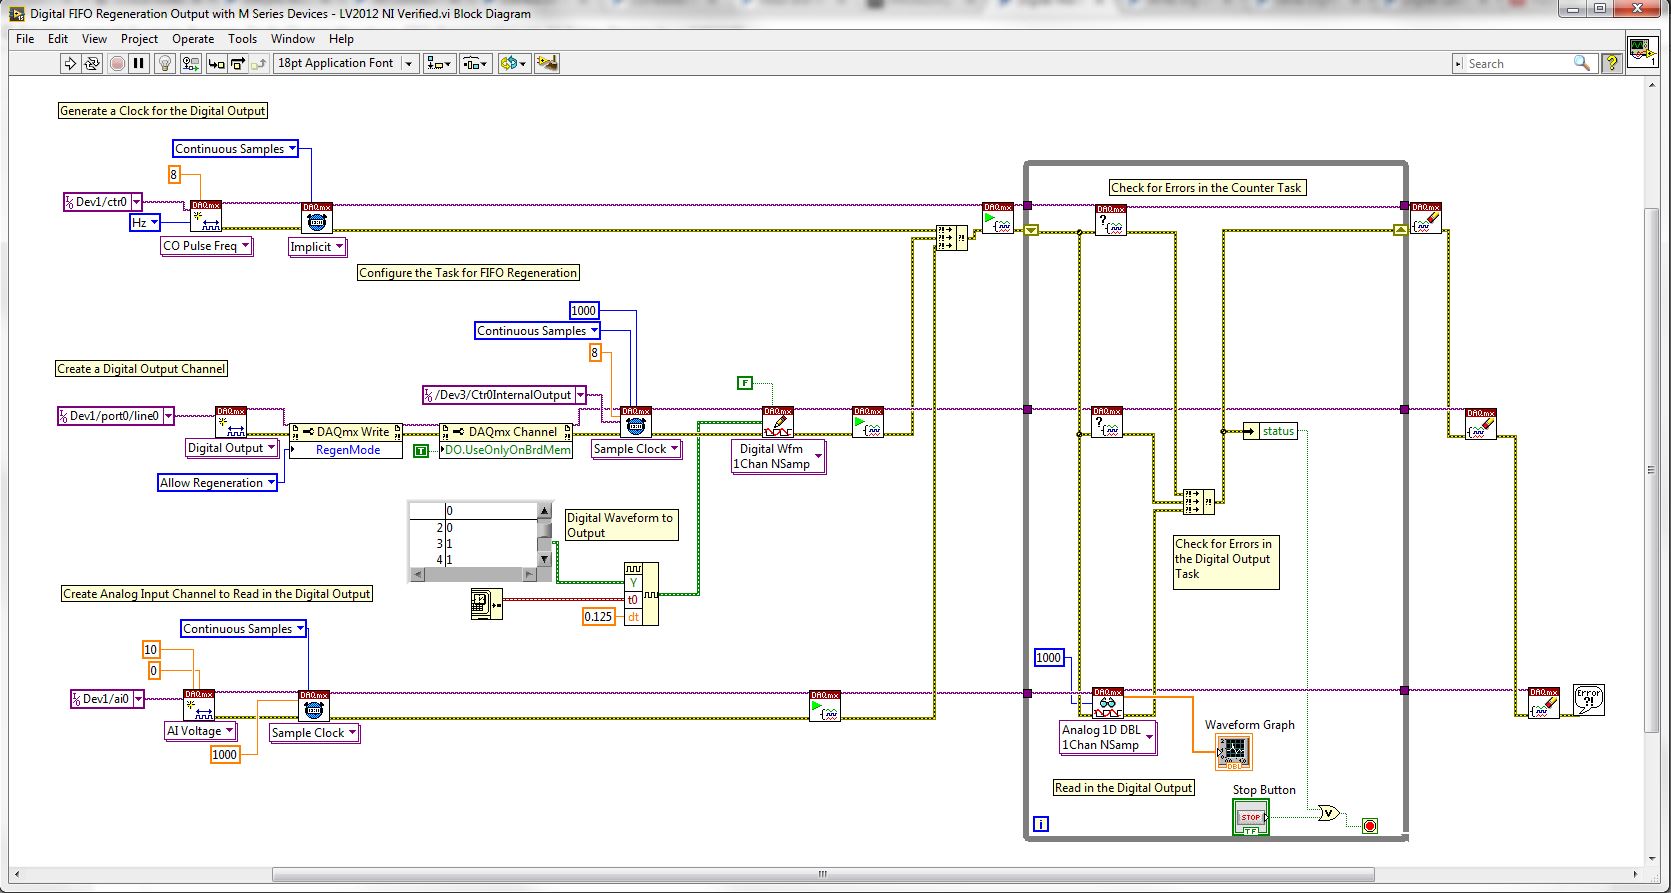
Task: Click the DO.UseOnlyOnBrdMem property row
Action: pyautogui.click(x=506, y=450)
